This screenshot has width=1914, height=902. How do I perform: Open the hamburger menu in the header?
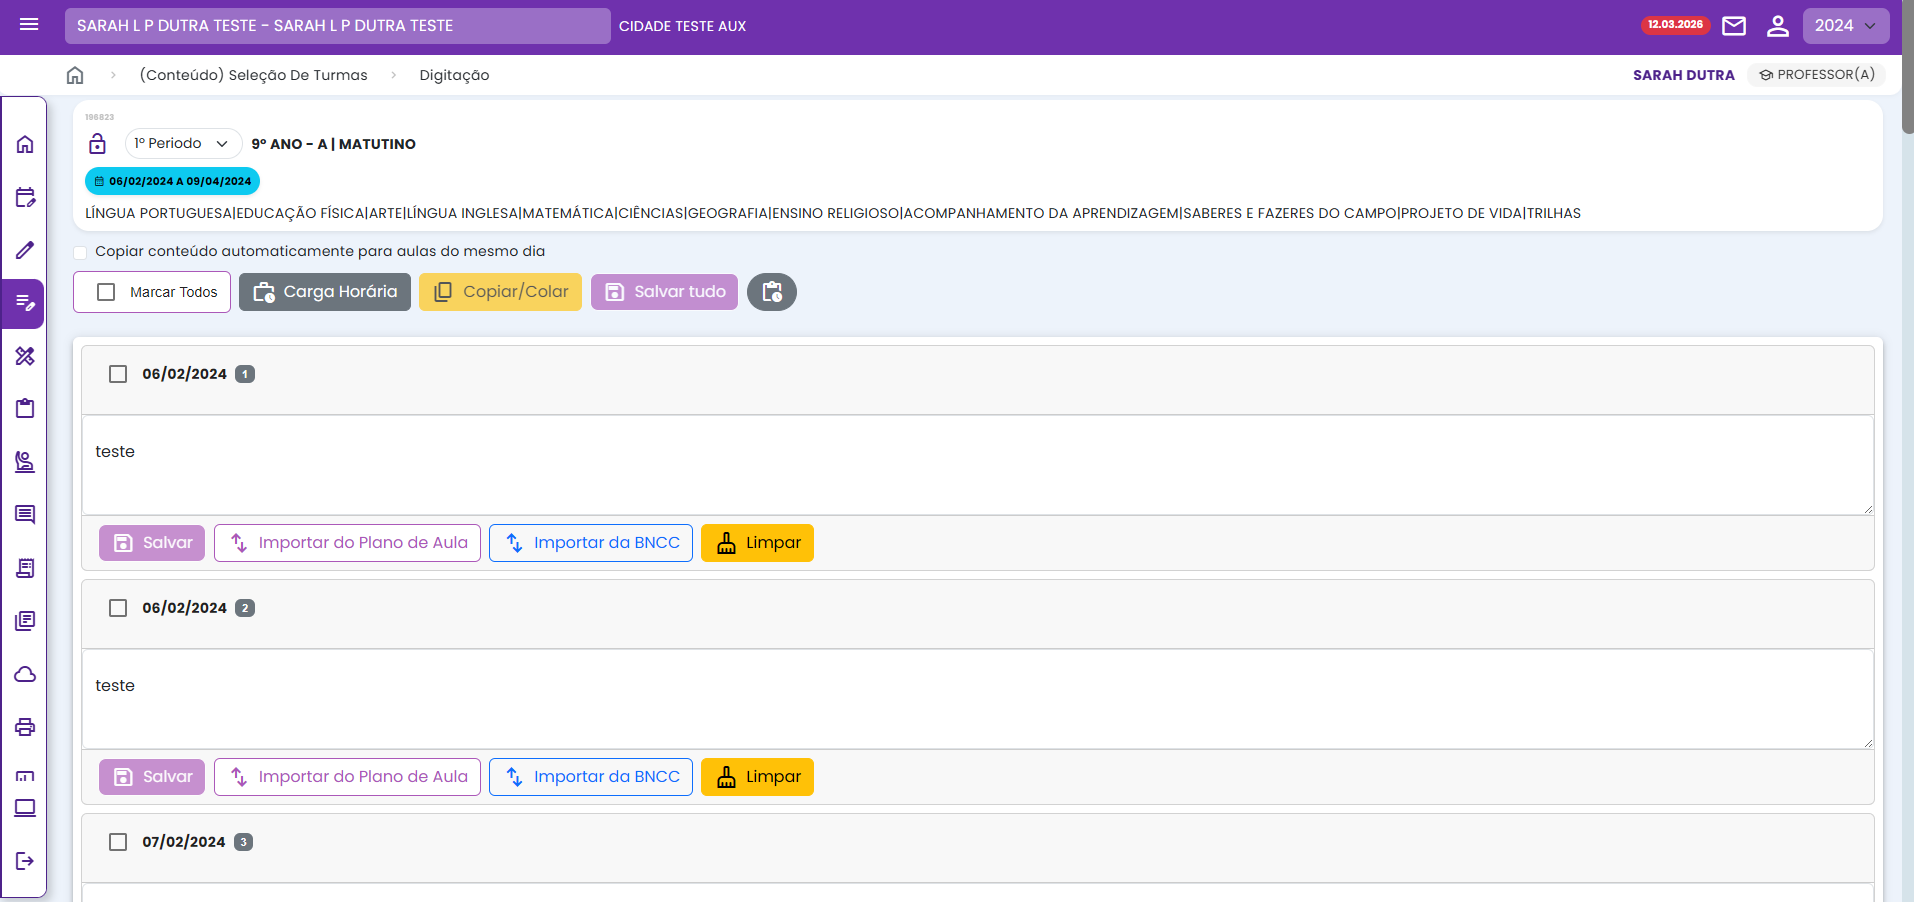coord(29,25)
